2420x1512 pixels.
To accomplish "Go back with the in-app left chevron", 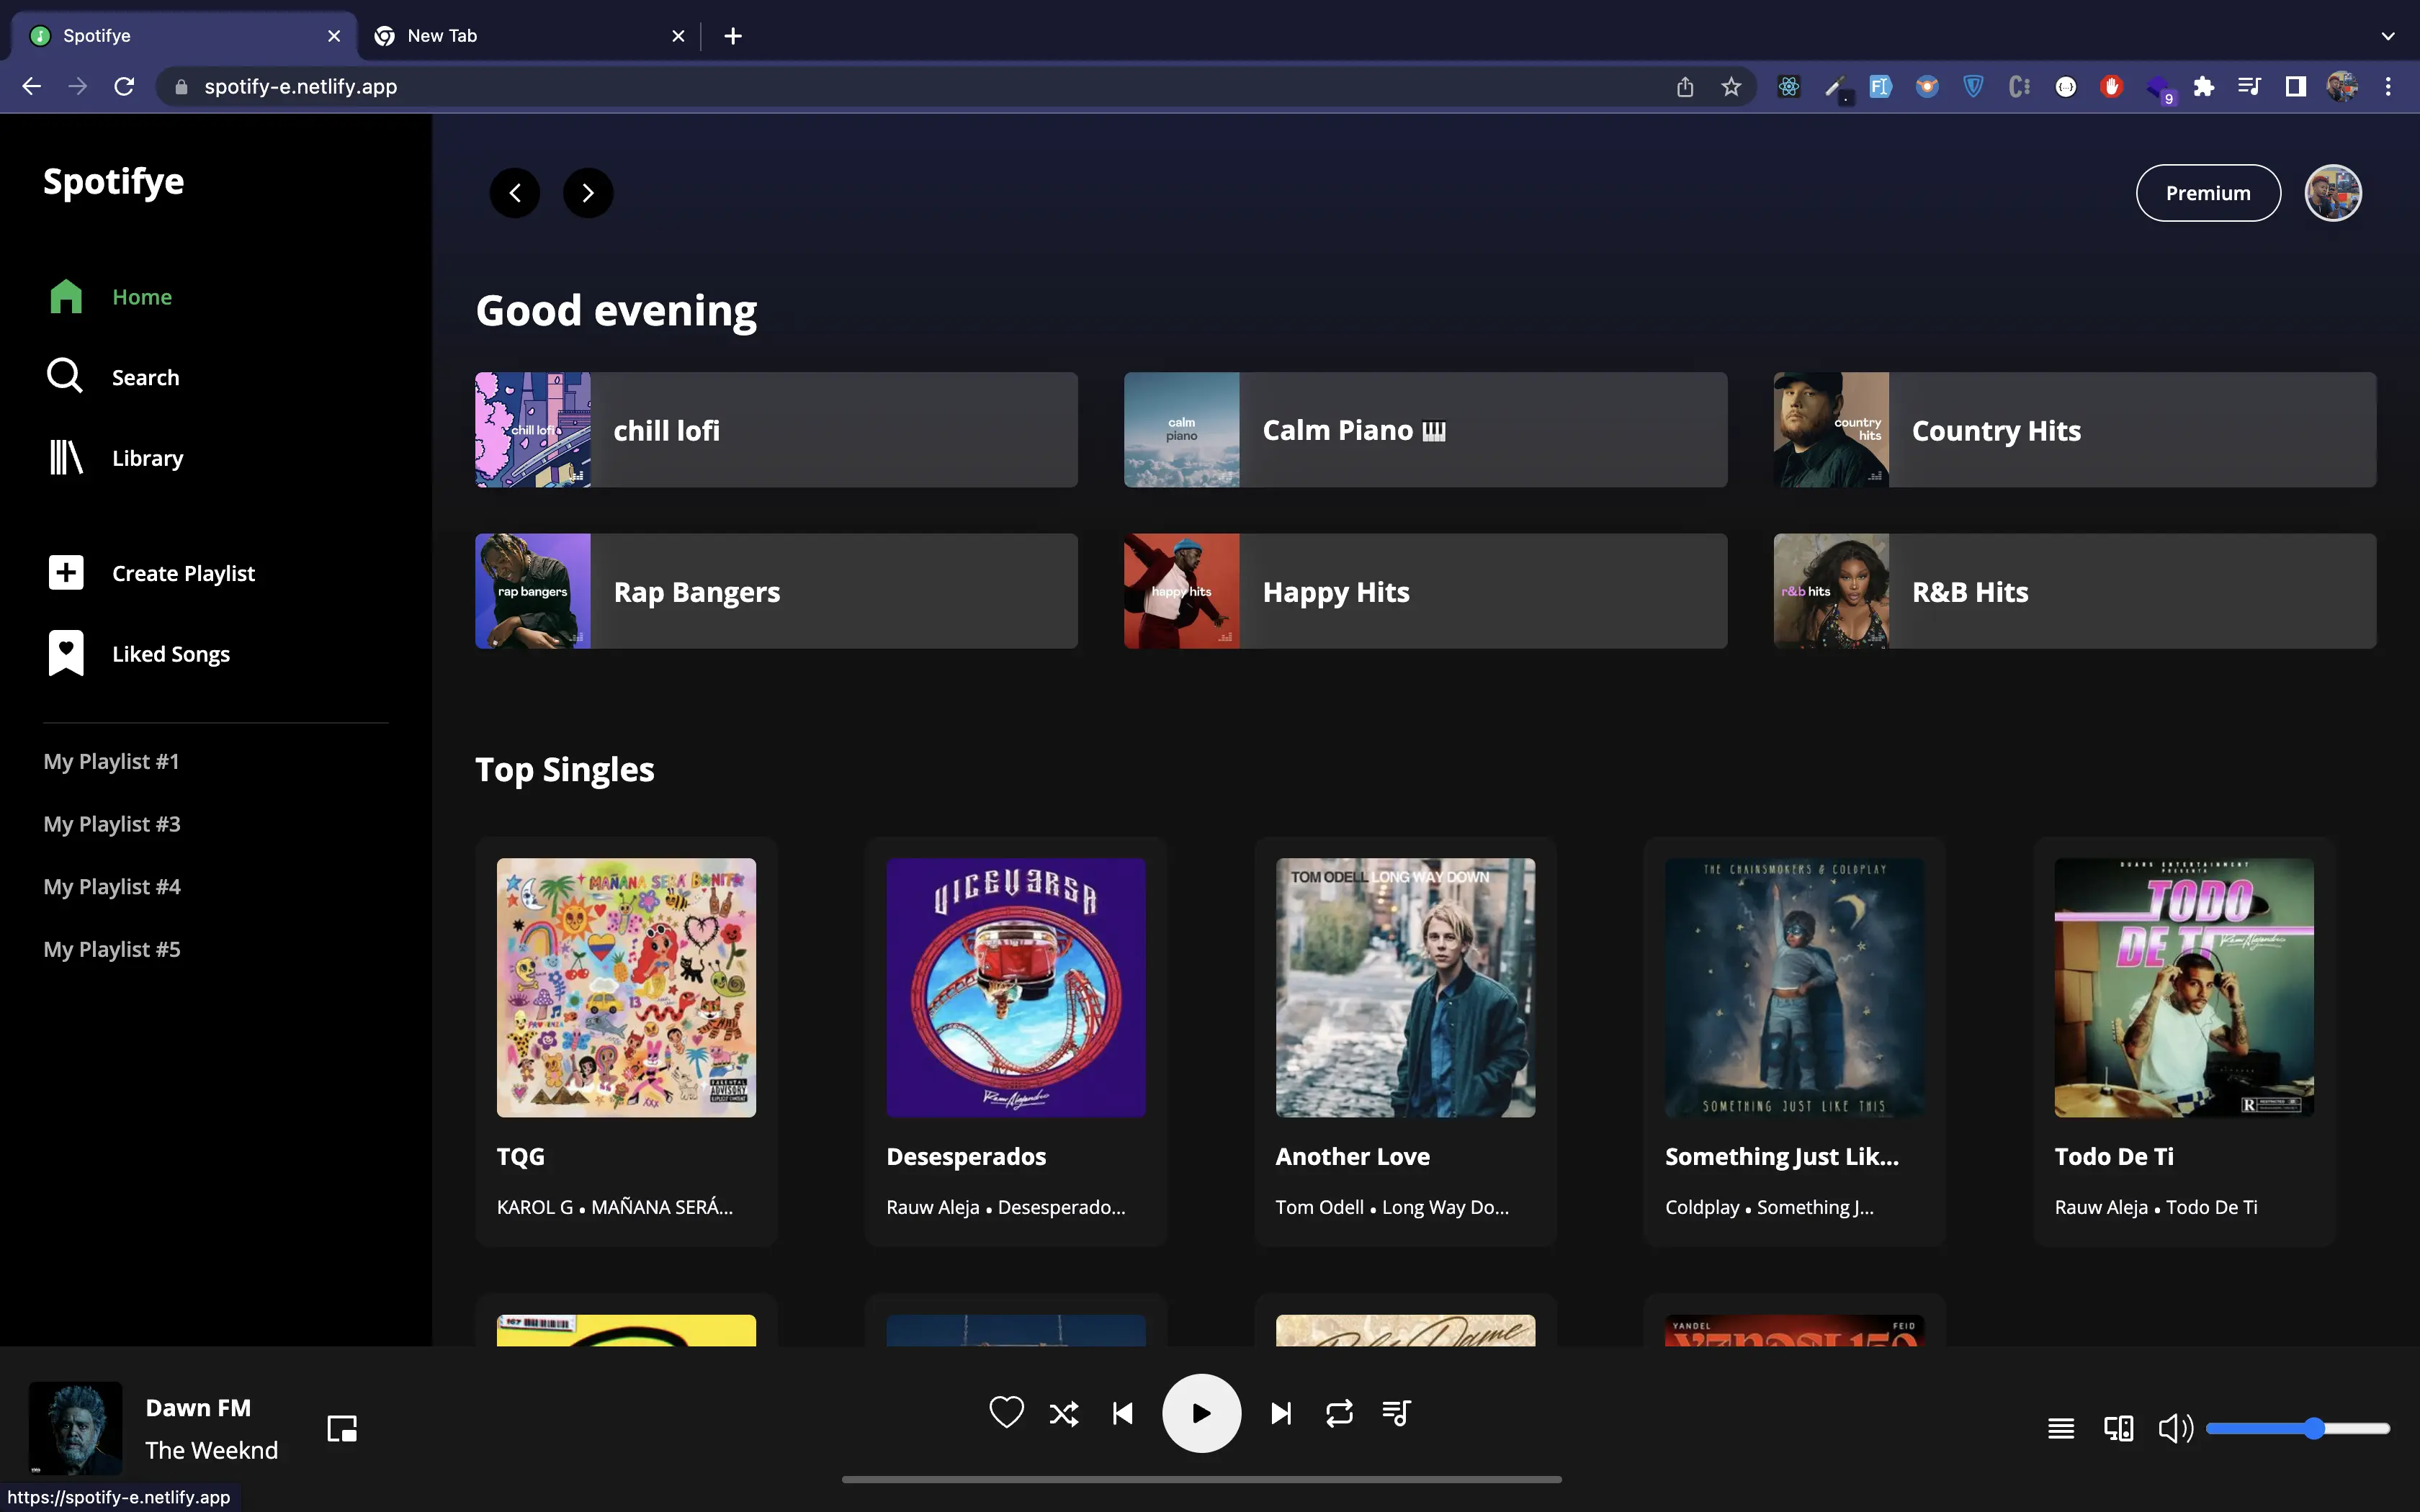I will pos(515,193).
